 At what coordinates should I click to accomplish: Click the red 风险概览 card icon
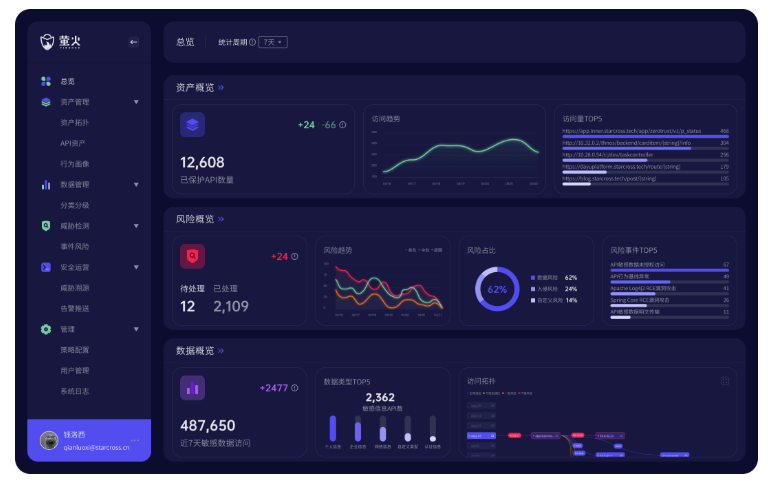pyautogui.click(x=192, y=257)
